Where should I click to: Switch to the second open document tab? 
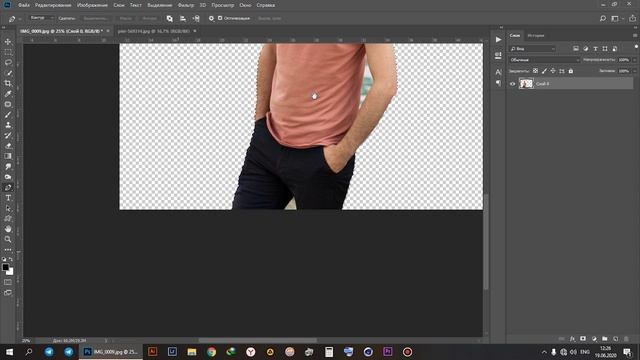pyautogui.click(x=154, y=31)
